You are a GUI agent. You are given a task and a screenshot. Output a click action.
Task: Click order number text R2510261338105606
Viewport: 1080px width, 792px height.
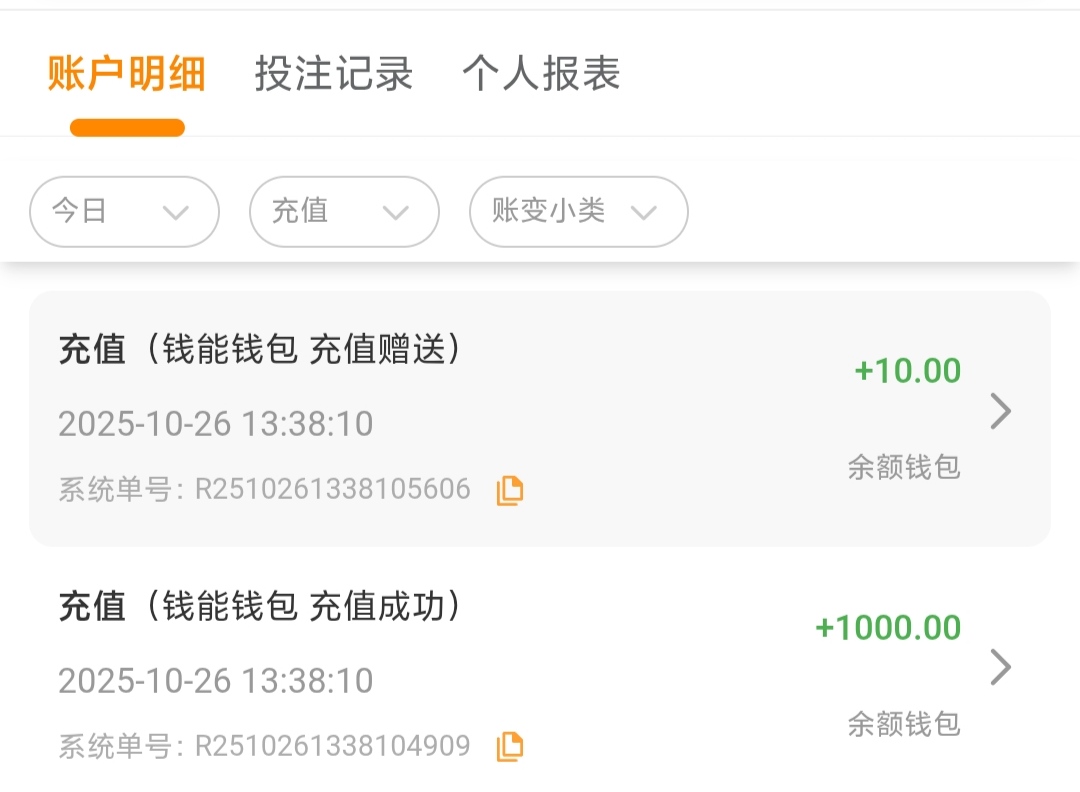(x=332, y=489)
